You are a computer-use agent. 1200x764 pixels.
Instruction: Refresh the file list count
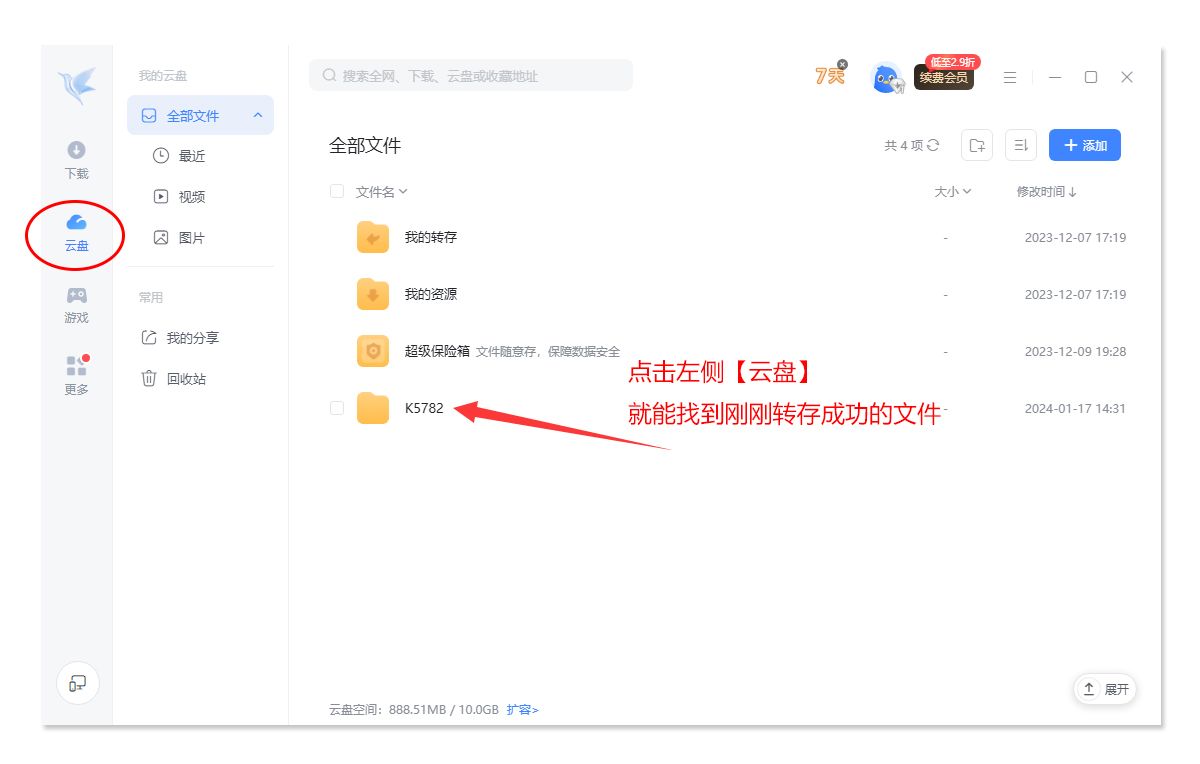(x=933, y=146)
